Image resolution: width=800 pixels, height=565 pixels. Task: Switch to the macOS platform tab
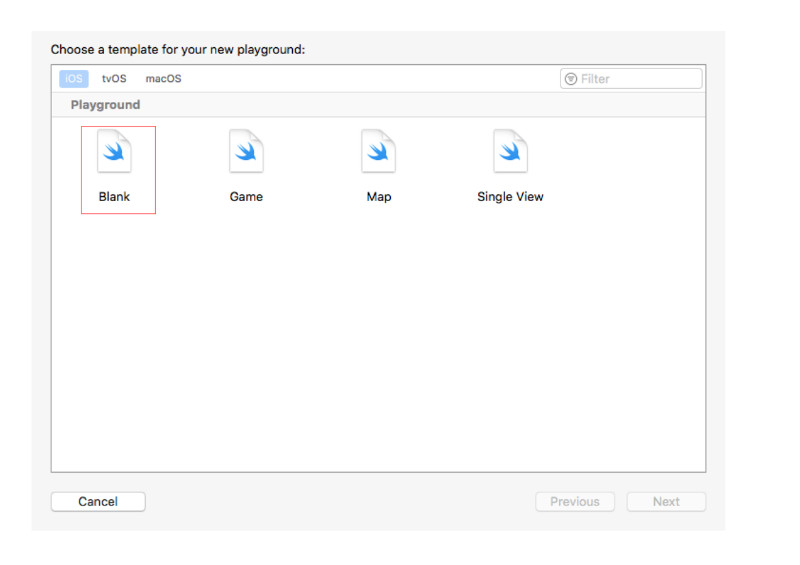163,79
